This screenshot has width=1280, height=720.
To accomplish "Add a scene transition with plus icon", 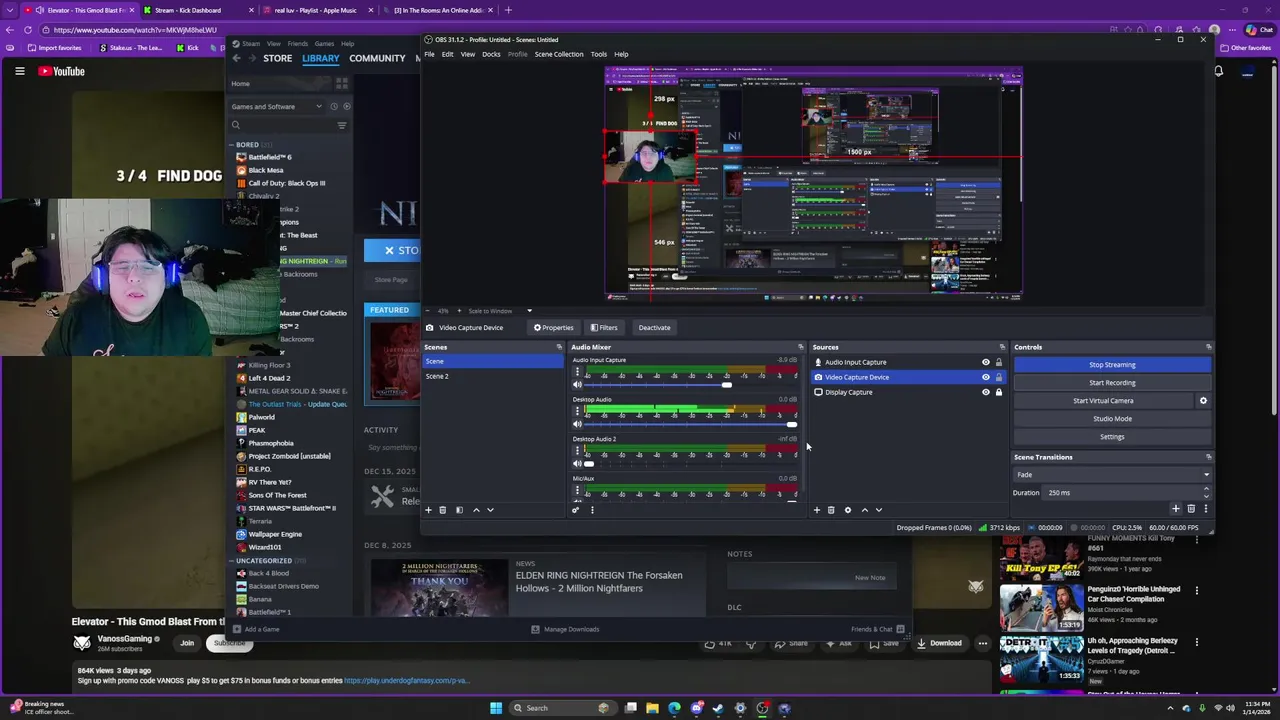I will tap(1176, 509).
